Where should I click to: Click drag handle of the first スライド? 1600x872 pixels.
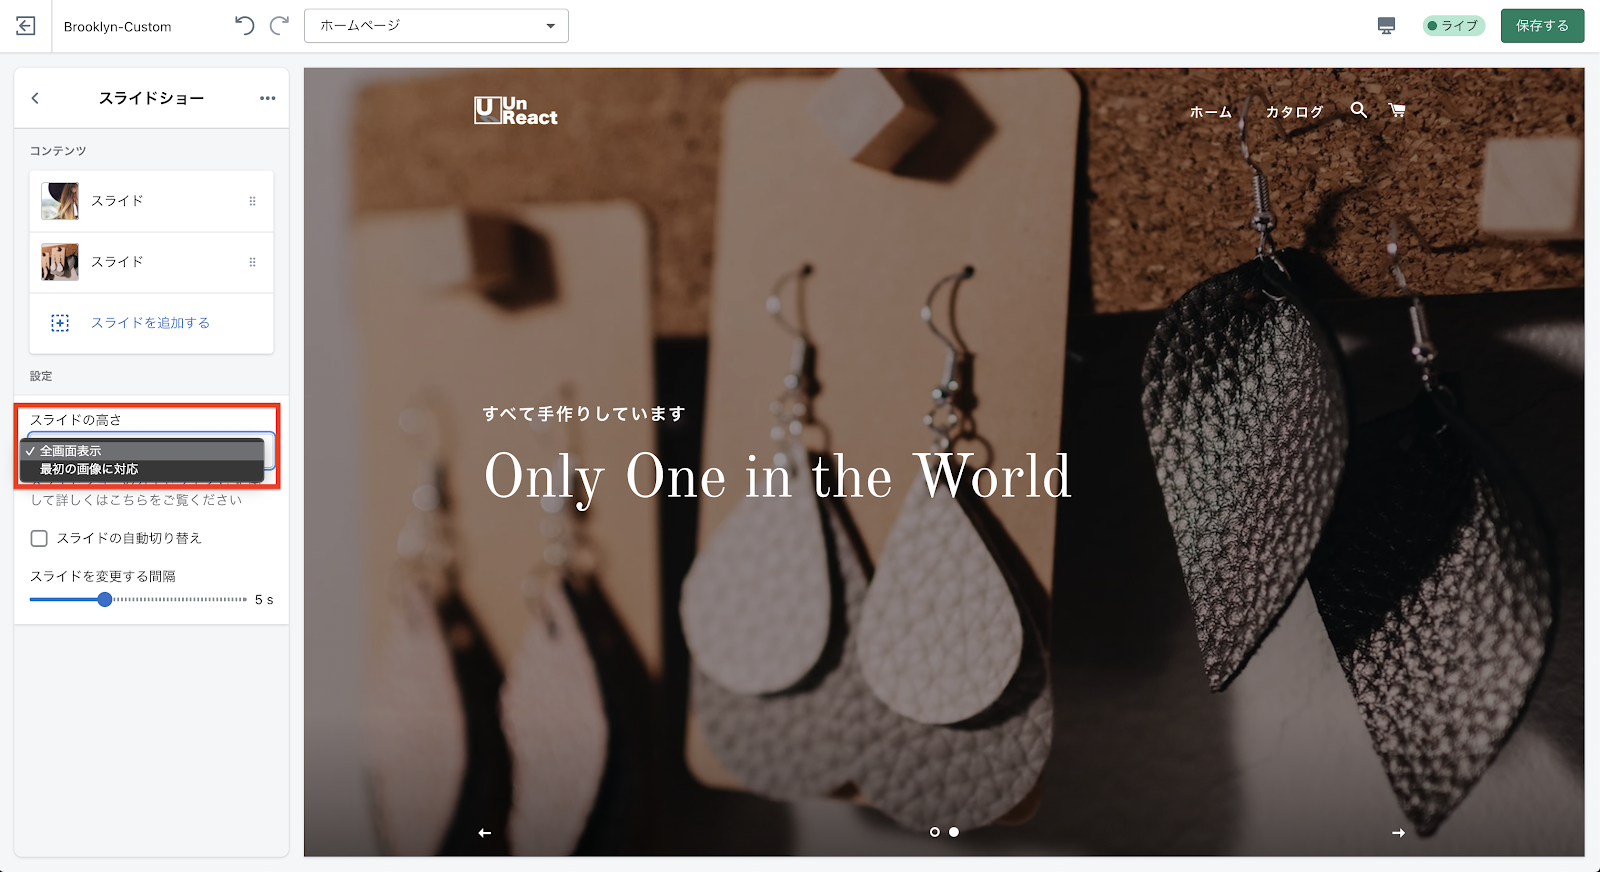pos(252,201)
